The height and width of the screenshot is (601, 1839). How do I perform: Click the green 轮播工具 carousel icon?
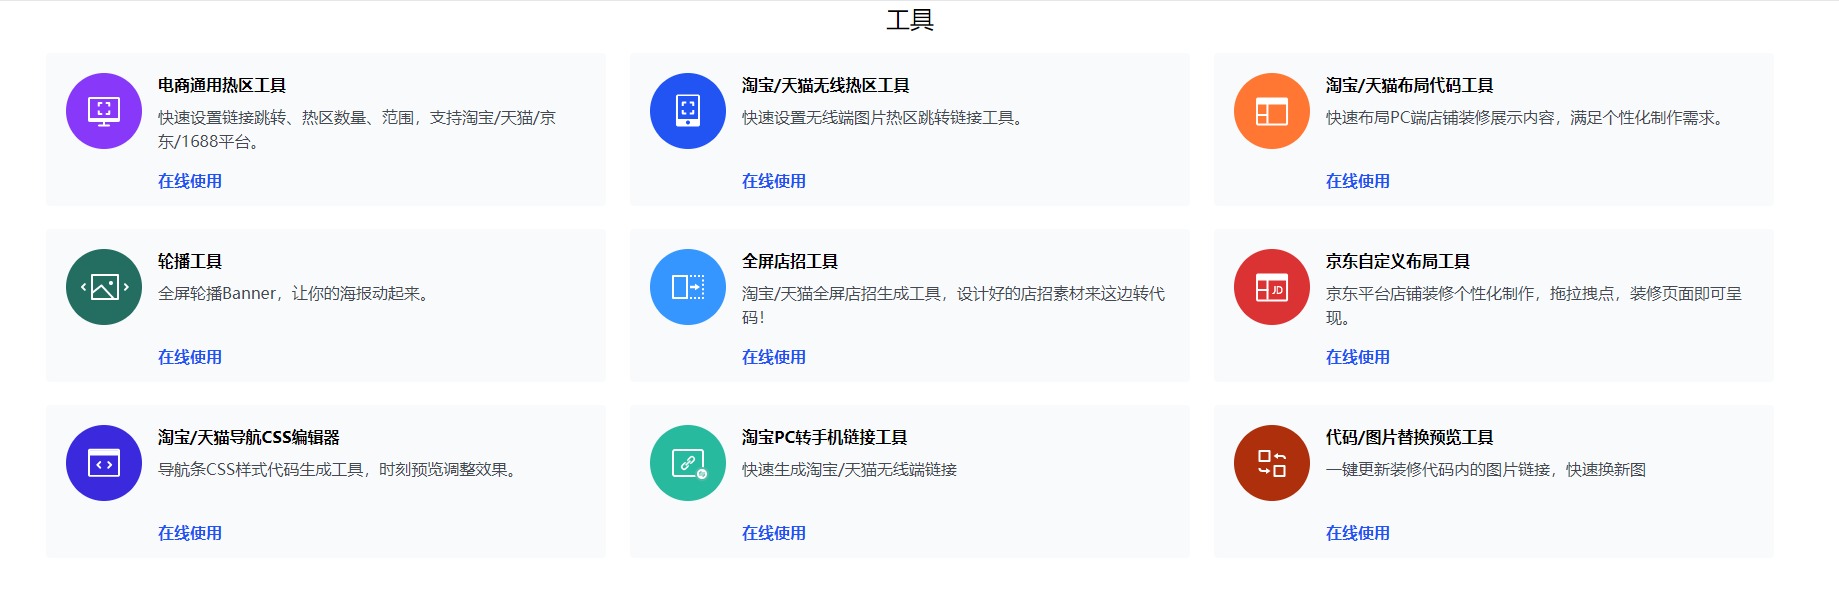[x=104, y=287]
